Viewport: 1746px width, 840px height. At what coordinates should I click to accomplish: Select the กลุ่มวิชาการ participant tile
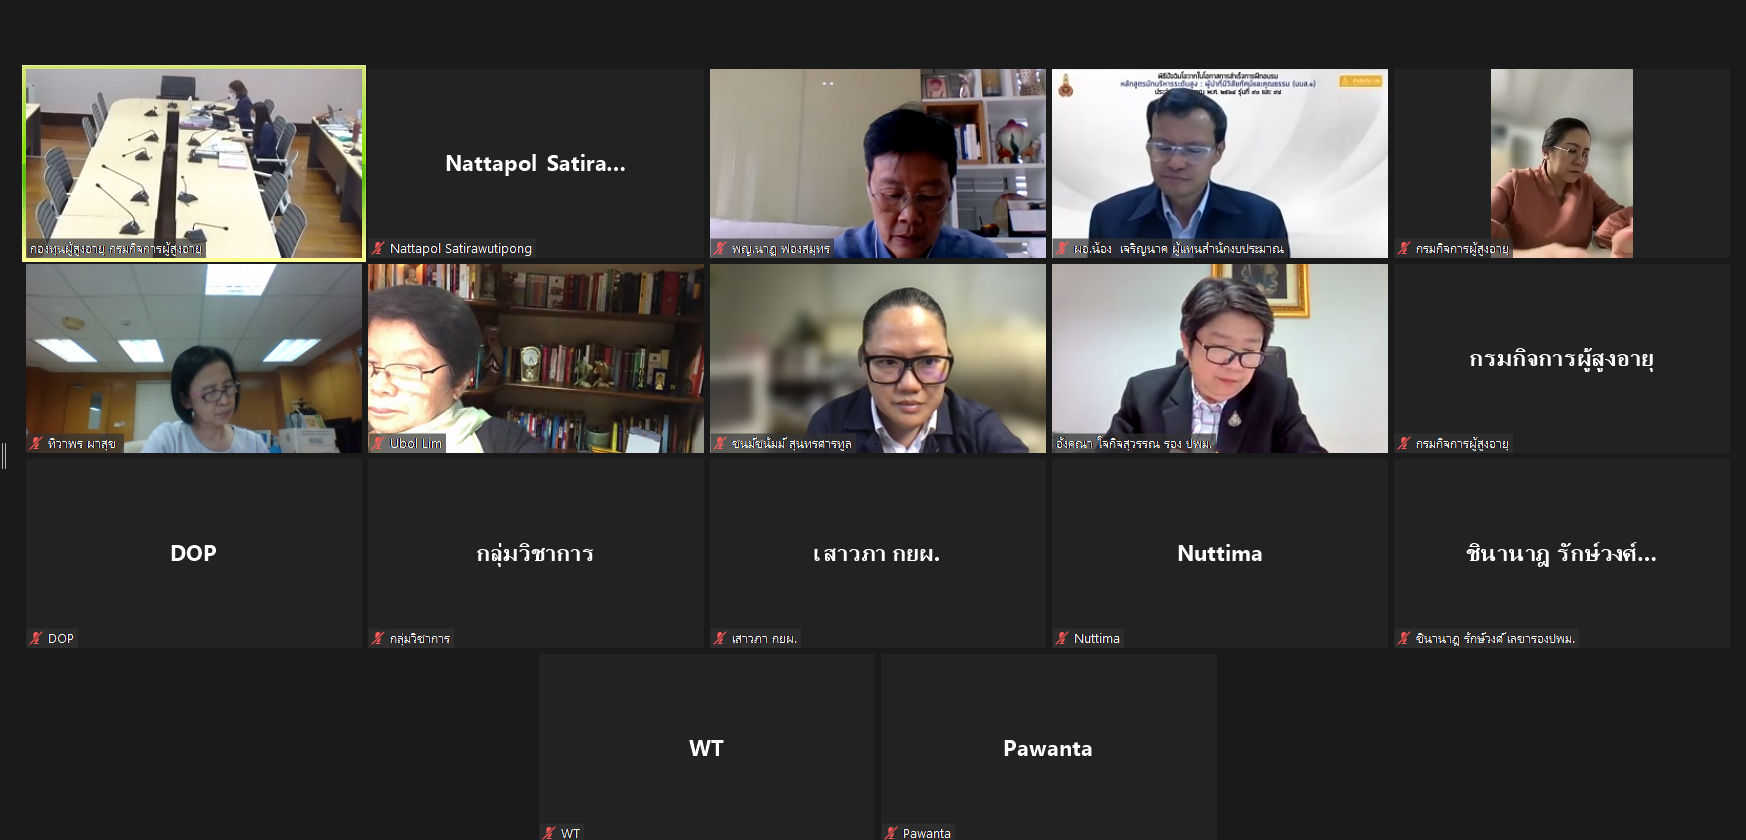coord(536,553)
